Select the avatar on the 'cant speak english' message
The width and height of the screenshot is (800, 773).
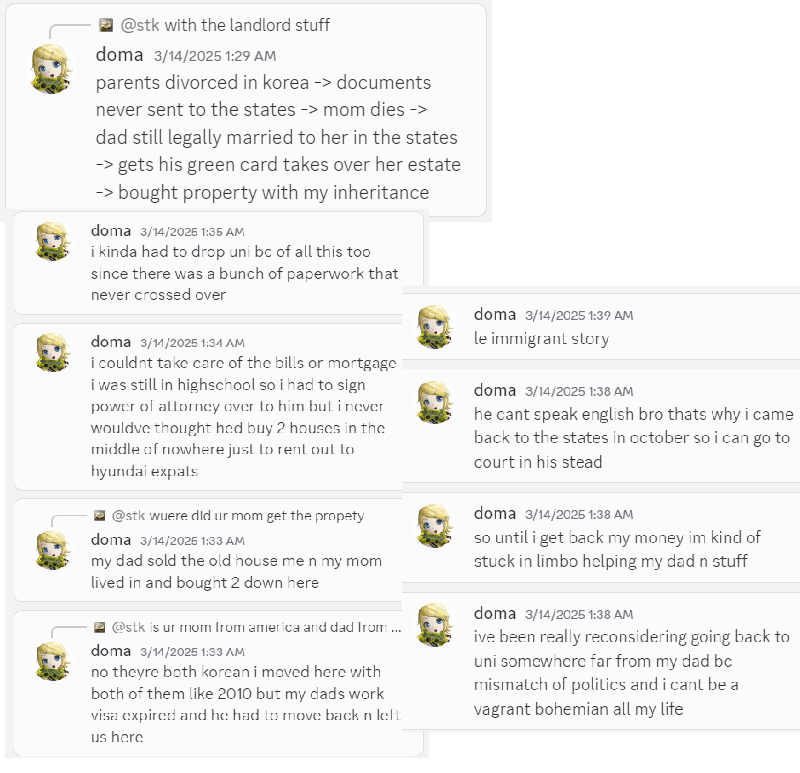tap(435, 403)
